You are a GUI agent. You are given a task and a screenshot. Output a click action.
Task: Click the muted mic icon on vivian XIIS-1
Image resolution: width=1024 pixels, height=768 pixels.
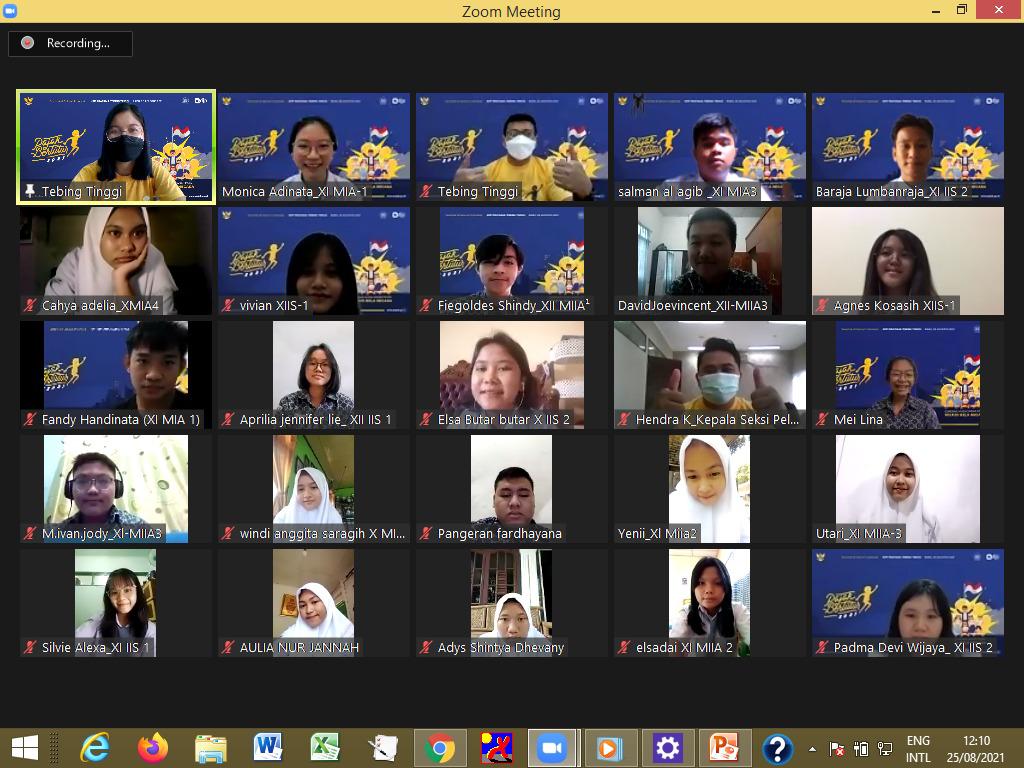[229, 306]
